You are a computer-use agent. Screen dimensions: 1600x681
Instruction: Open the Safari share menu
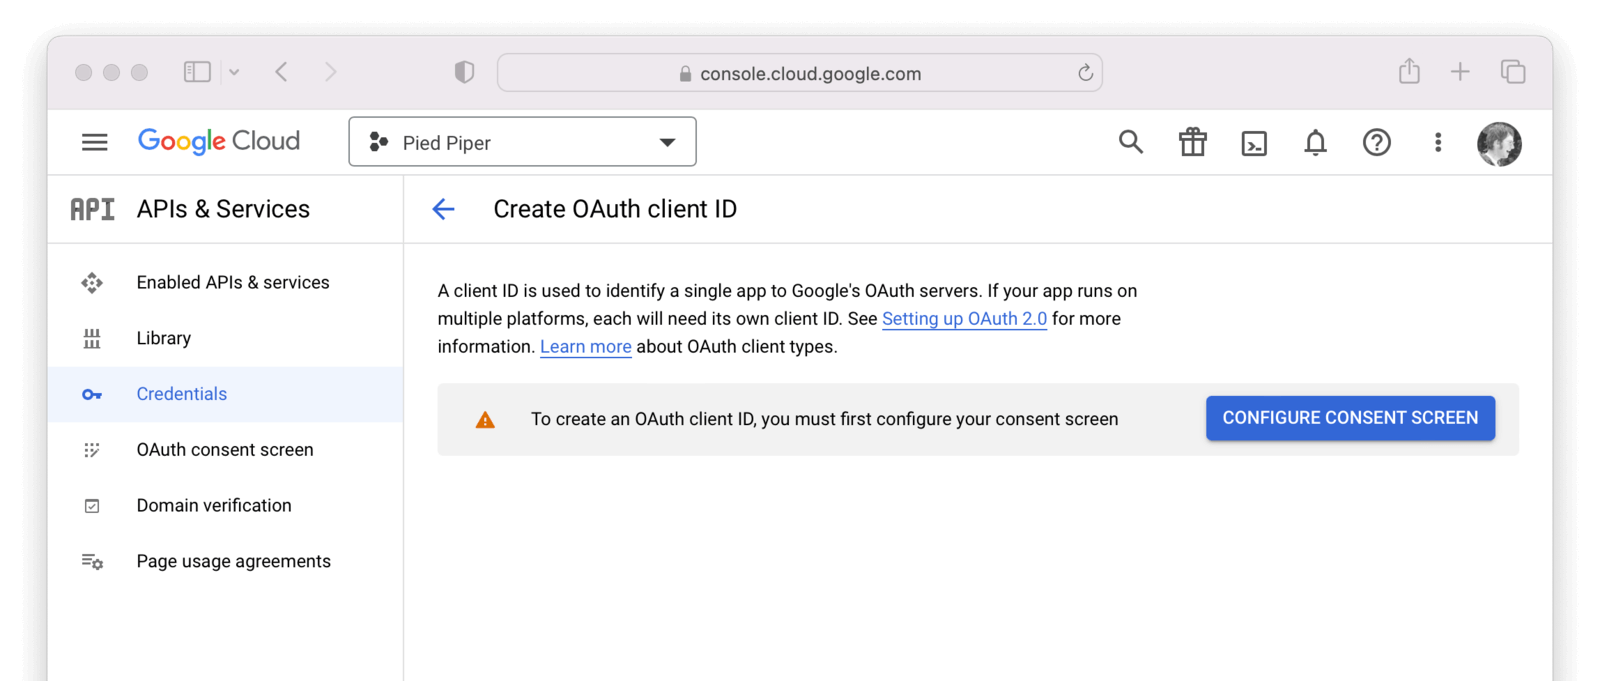click(1409, 71)
